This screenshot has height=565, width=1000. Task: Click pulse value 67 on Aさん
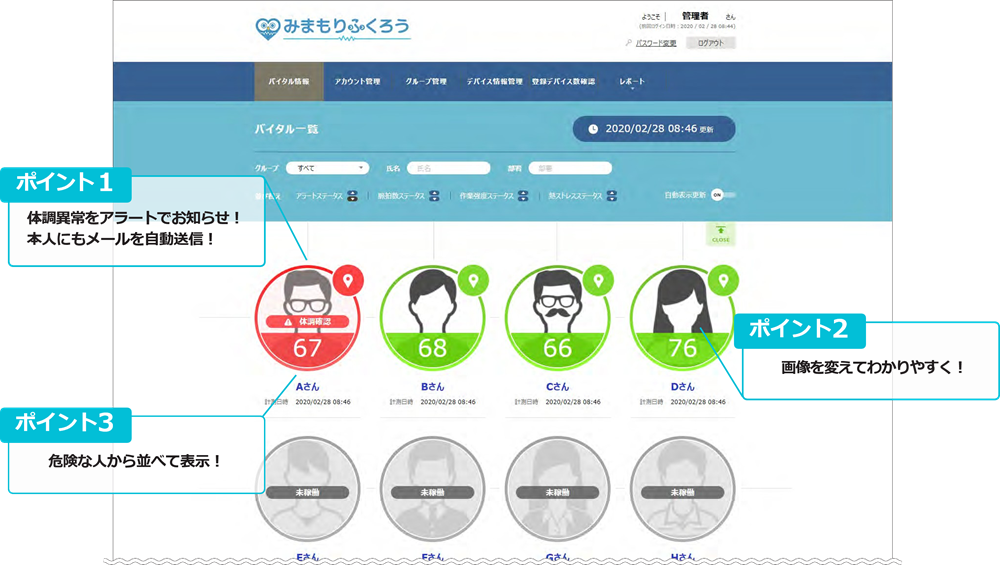pyautogui.click(x=307, y=348)
